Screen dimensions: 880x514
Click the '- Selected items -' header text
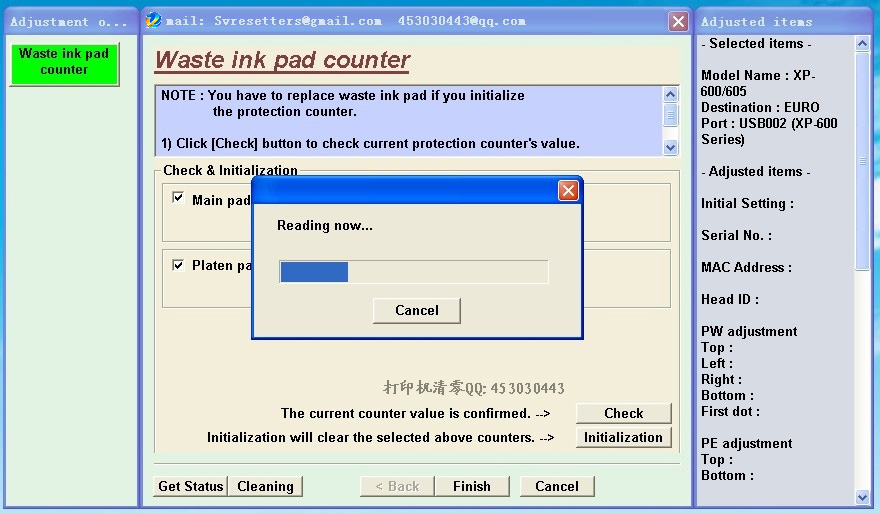pyautogui.click(x=756, y=44)
